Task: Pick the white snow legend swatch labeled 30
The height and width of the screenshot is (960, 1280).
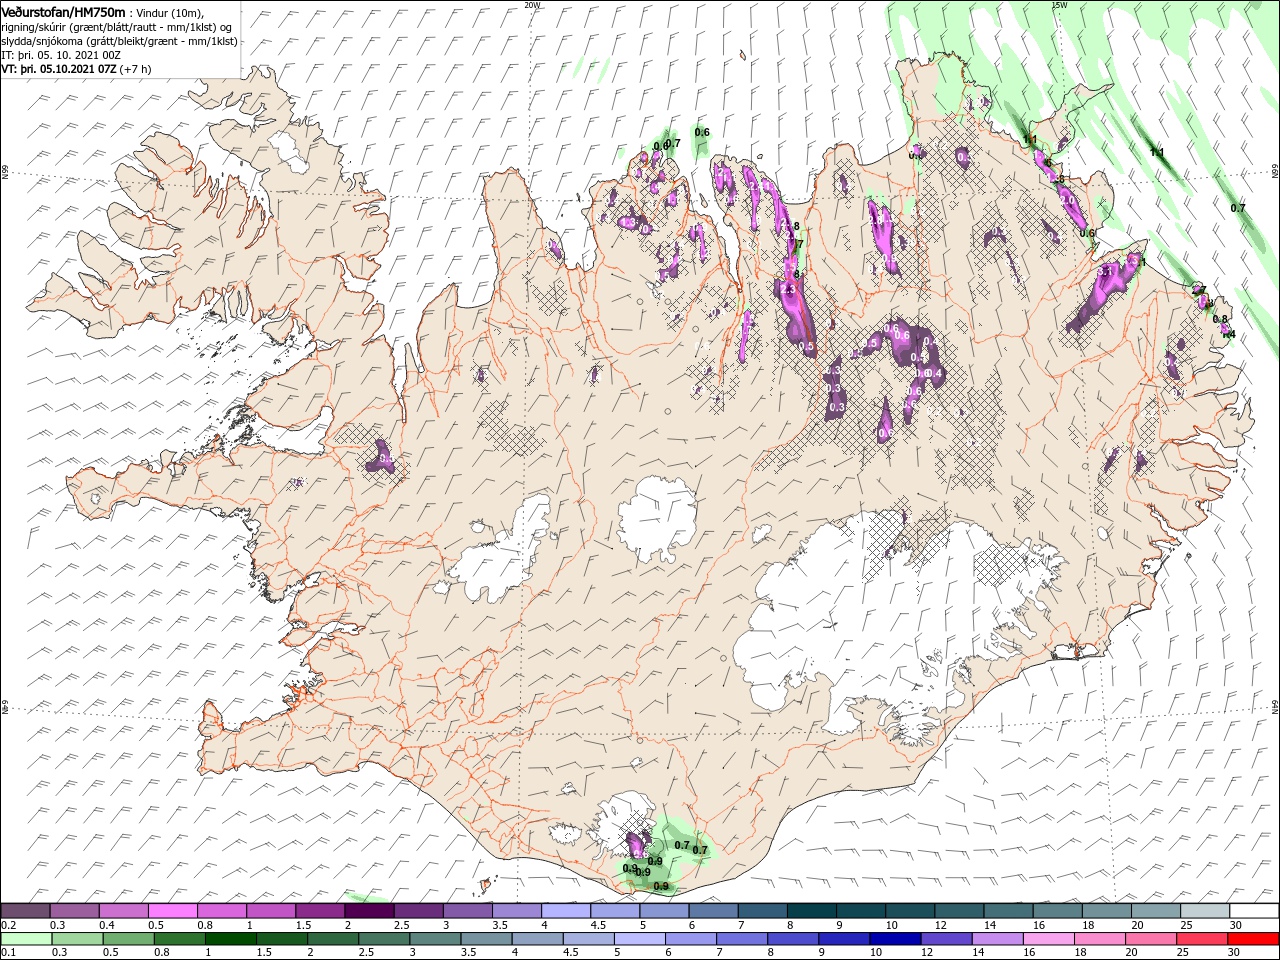Action: click(1253, 911)
